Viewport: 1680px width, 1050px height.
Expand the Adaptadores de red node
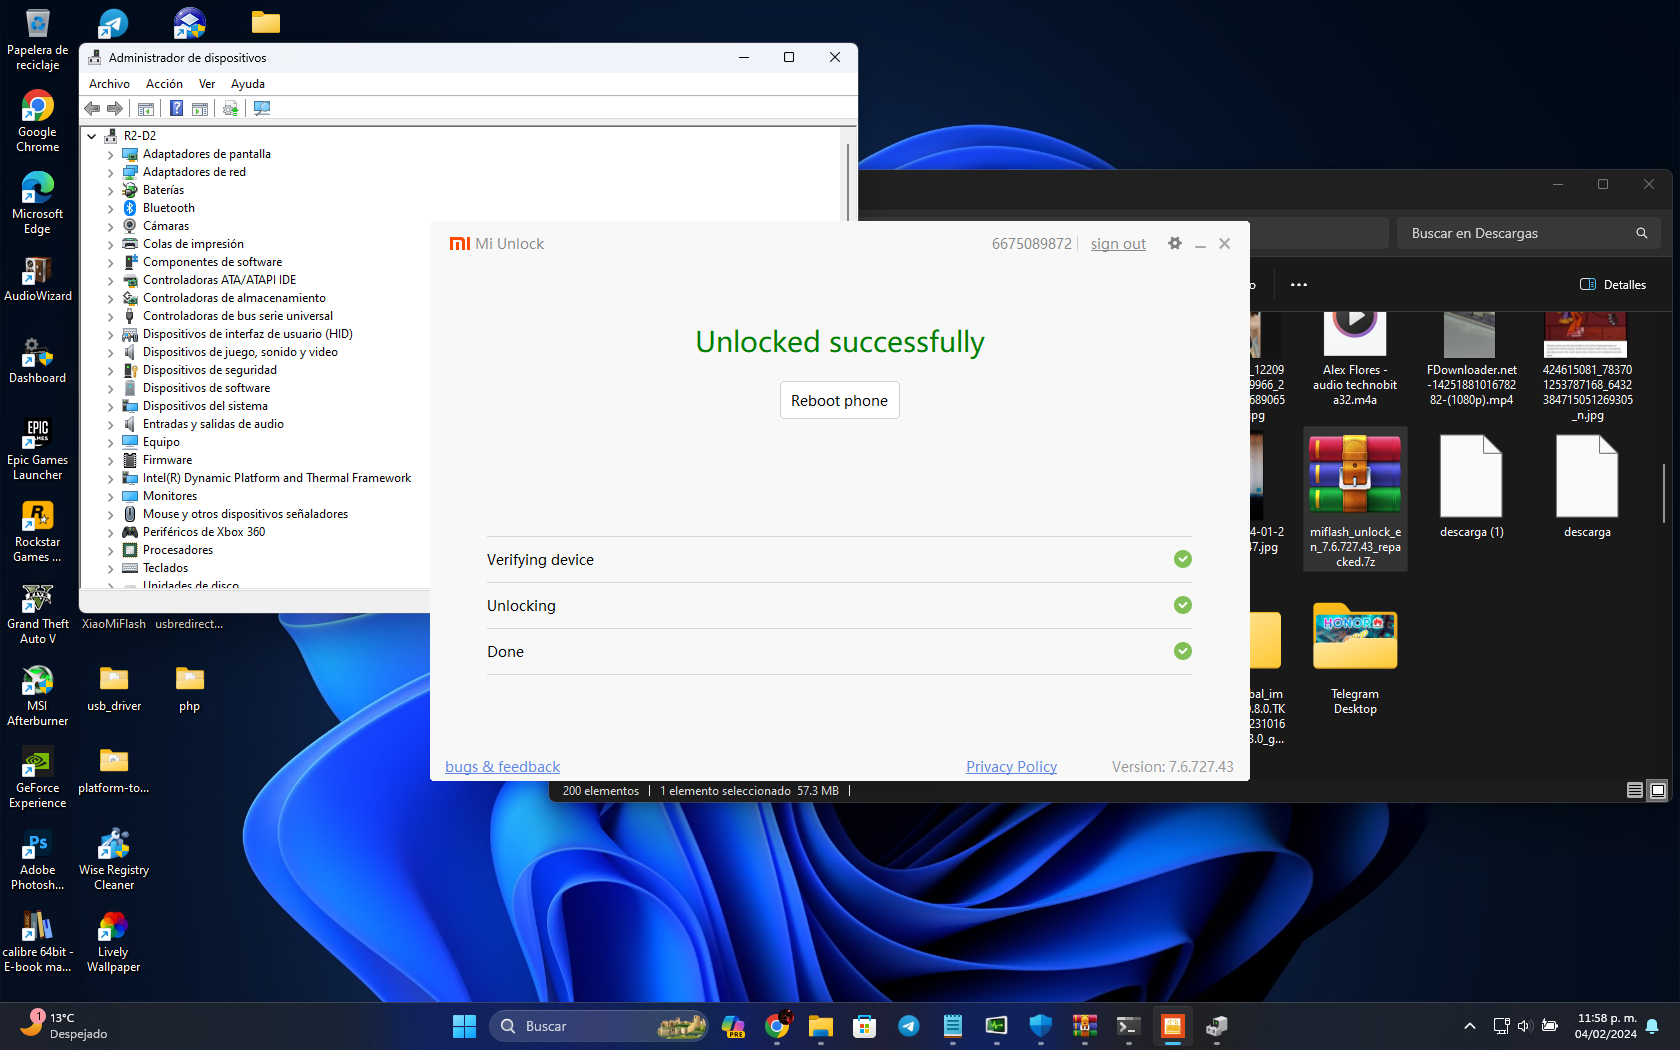pos(111,172)
